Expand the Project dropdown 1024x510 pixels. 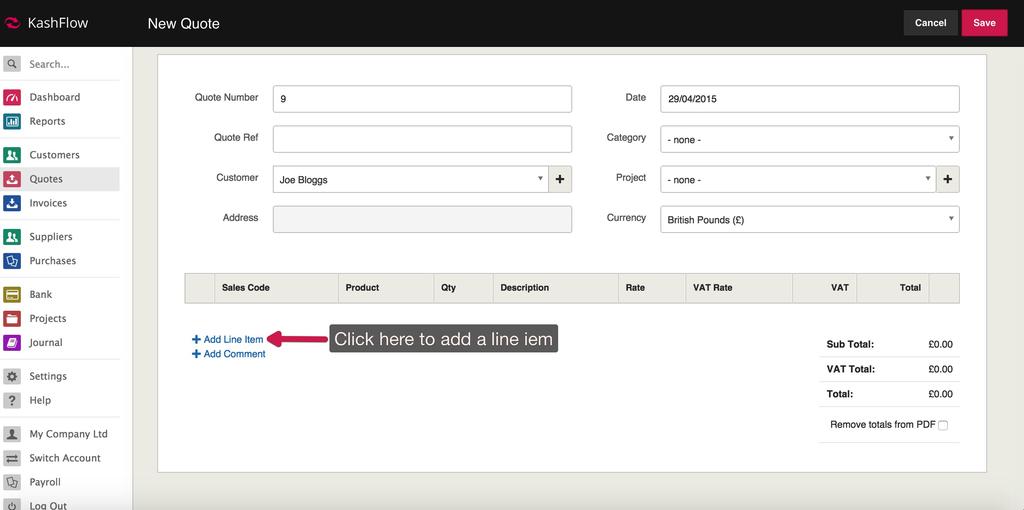point(797,179)
